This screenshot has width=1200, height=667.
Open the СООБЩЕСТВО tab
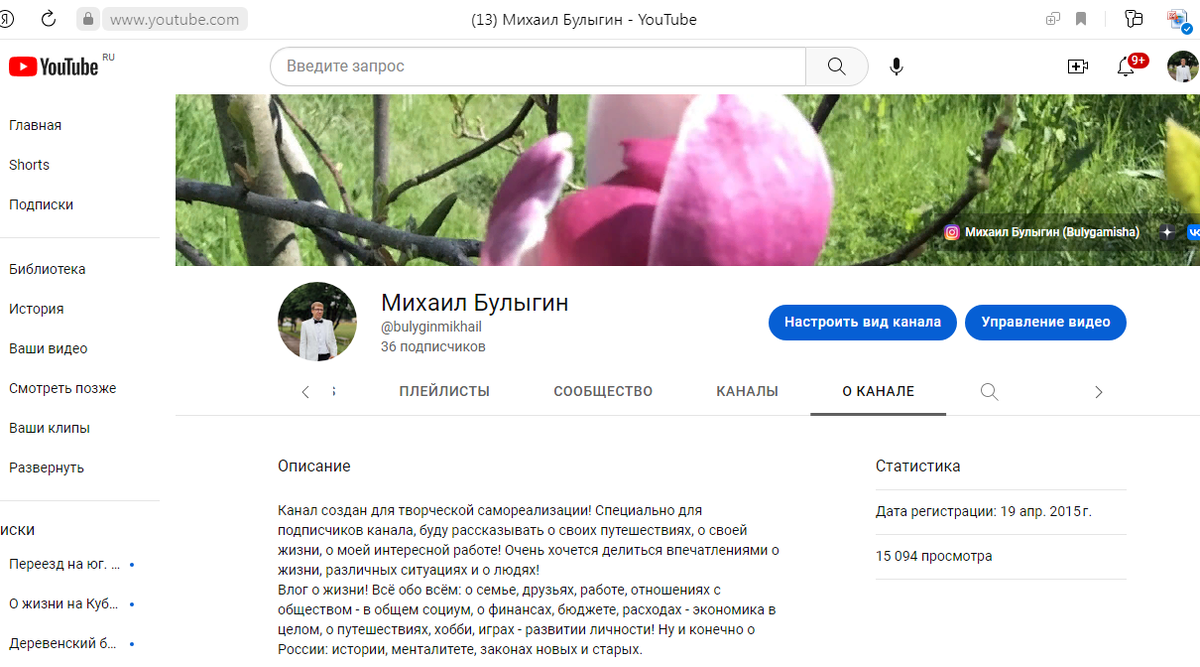point(602,391)
